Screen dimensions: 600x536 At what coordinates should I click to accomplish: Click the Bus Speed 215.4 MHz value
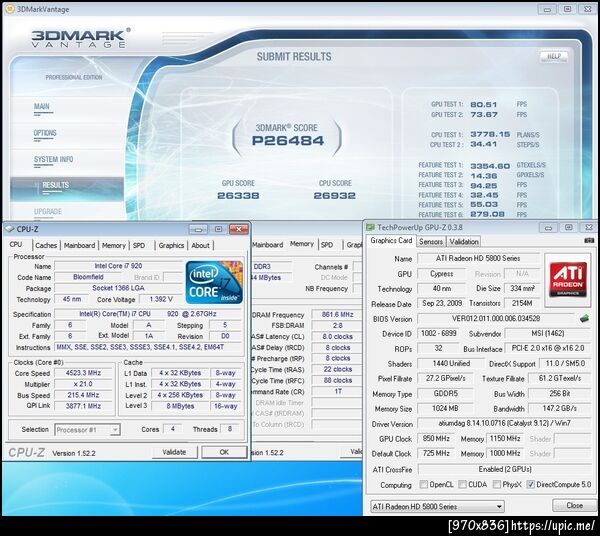coord(83,395)
